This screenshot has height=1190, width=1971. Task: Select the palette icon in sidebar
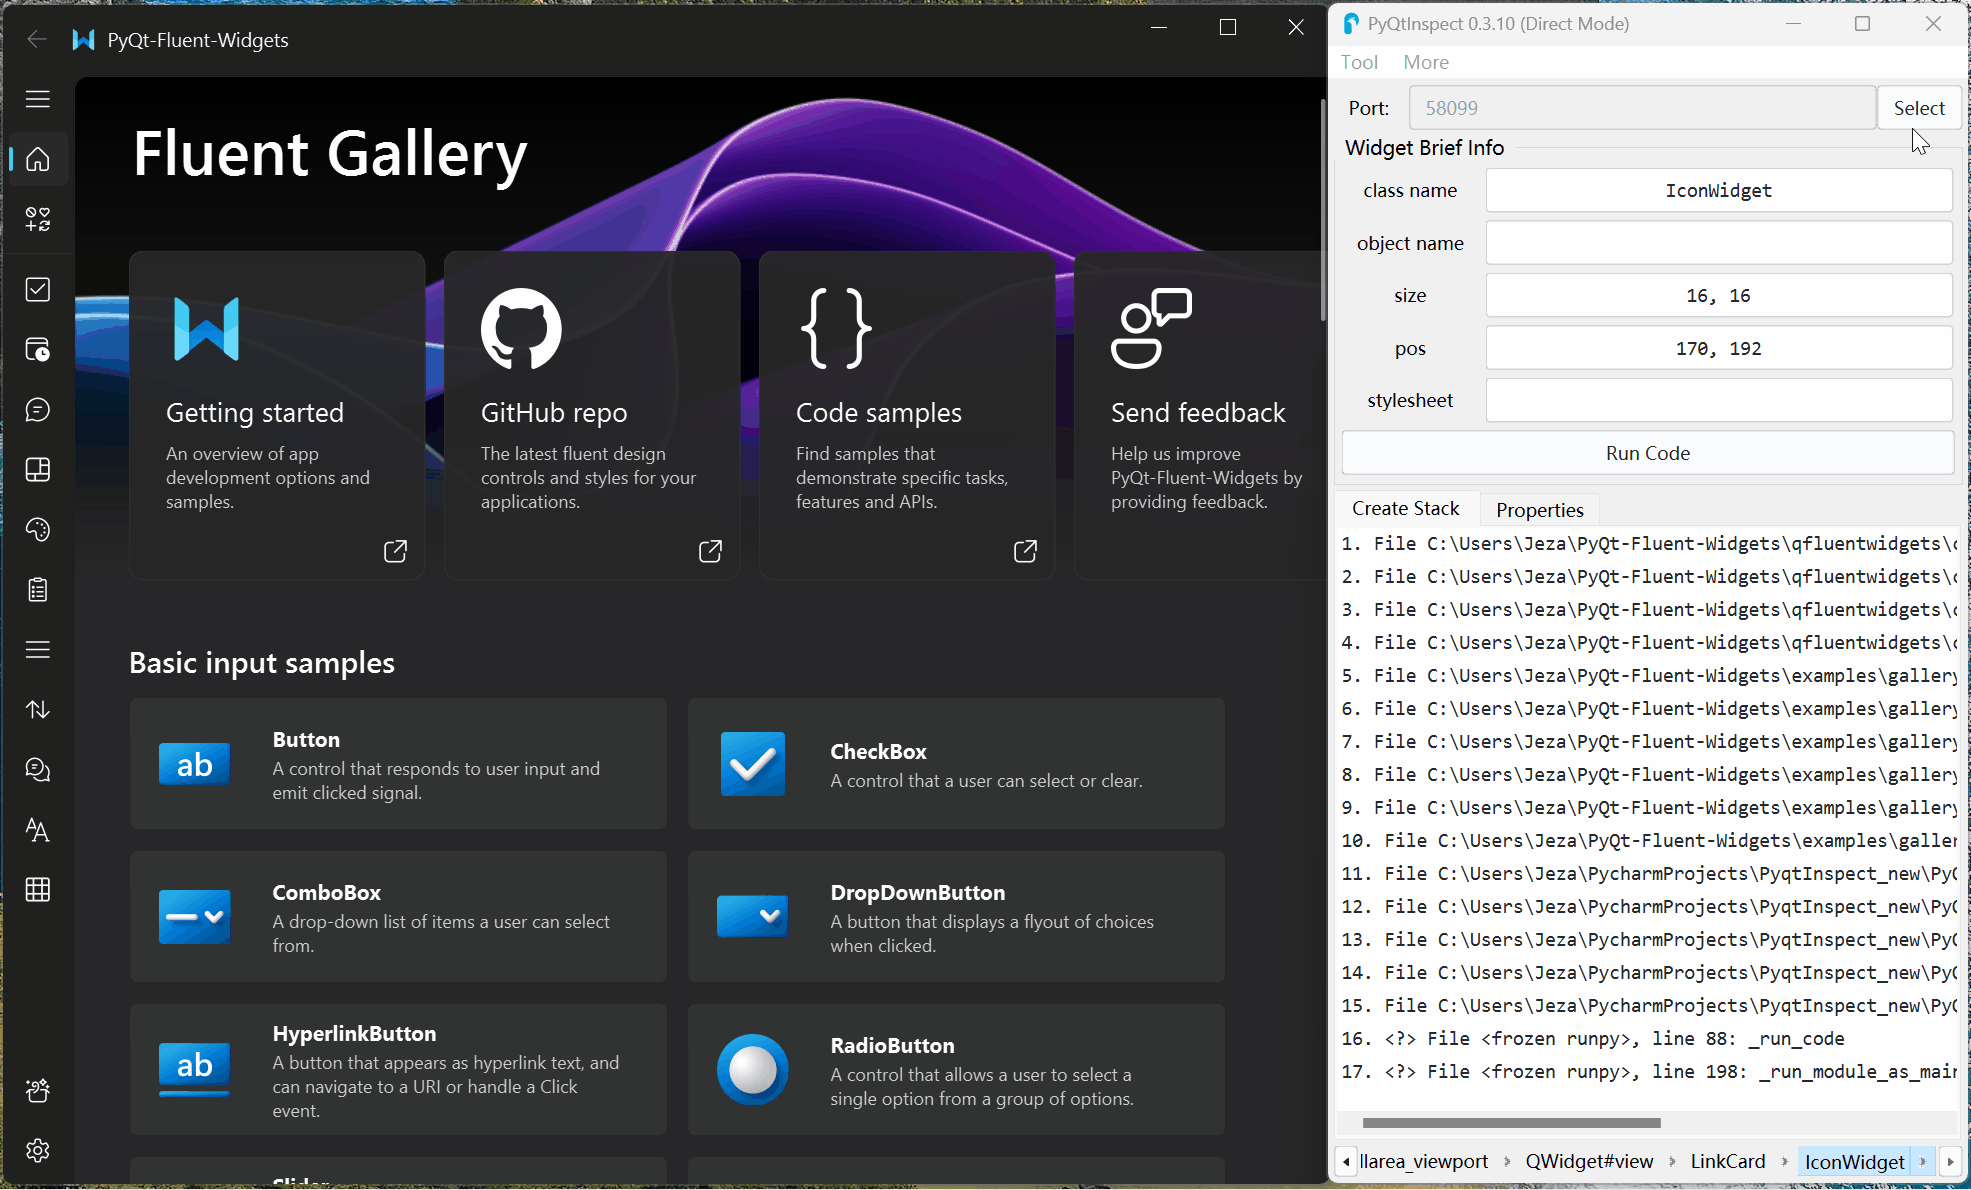coord(38,530)
